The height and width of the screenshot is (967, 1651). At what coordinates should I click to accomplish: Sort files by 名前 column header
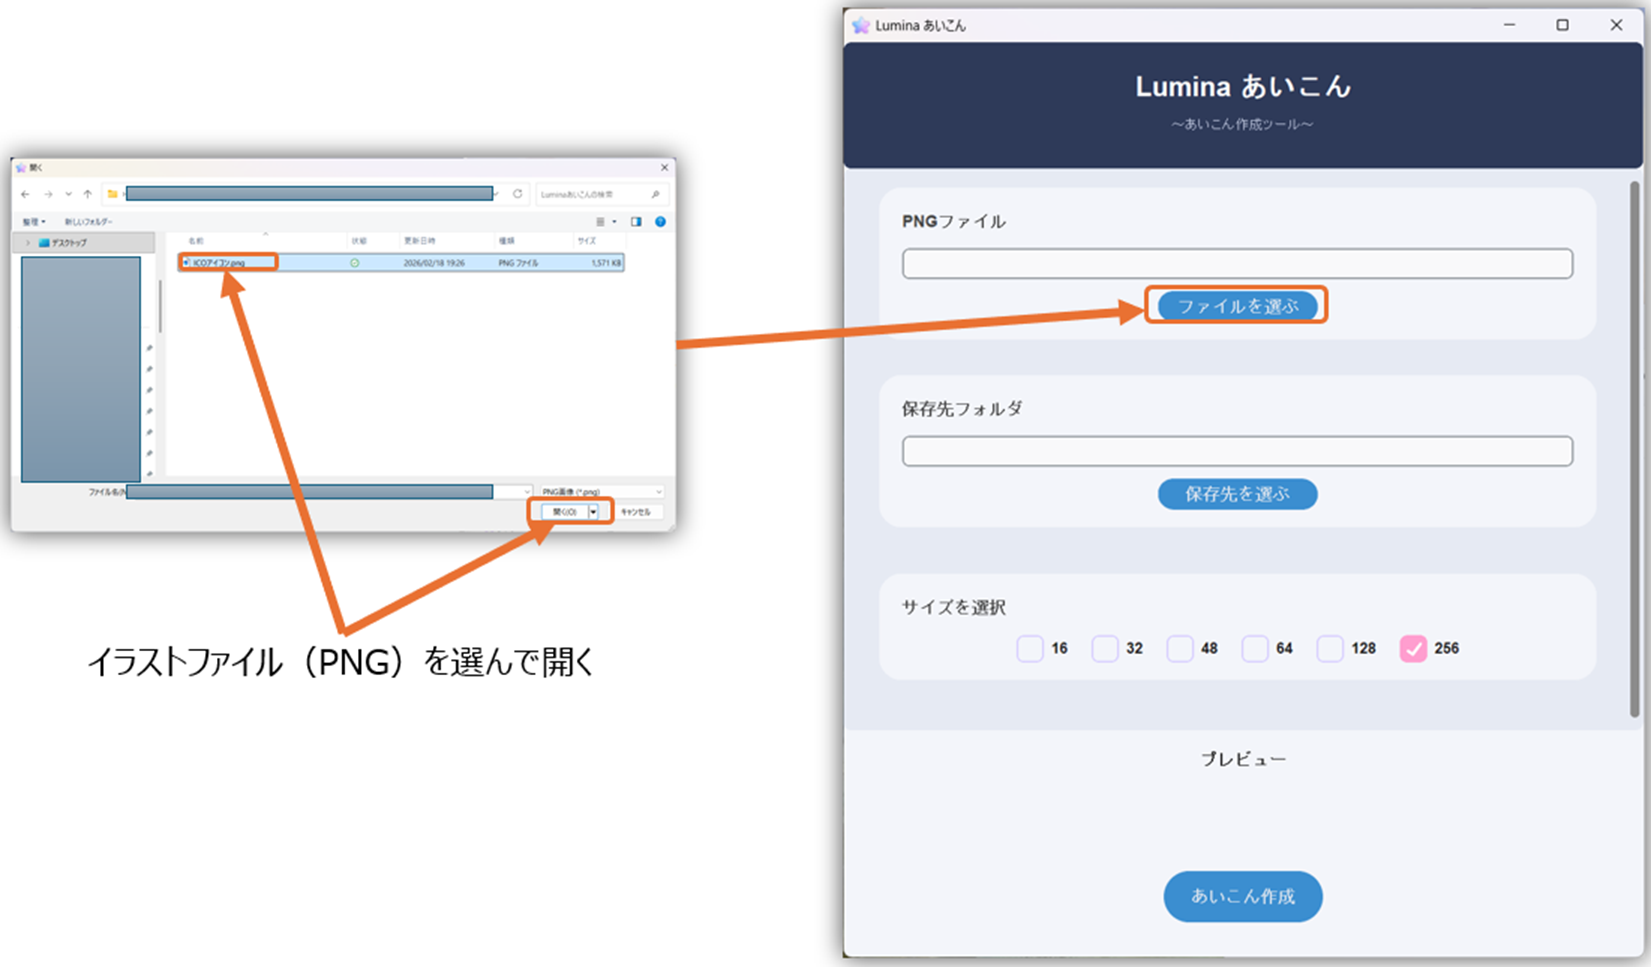point(196,241)
